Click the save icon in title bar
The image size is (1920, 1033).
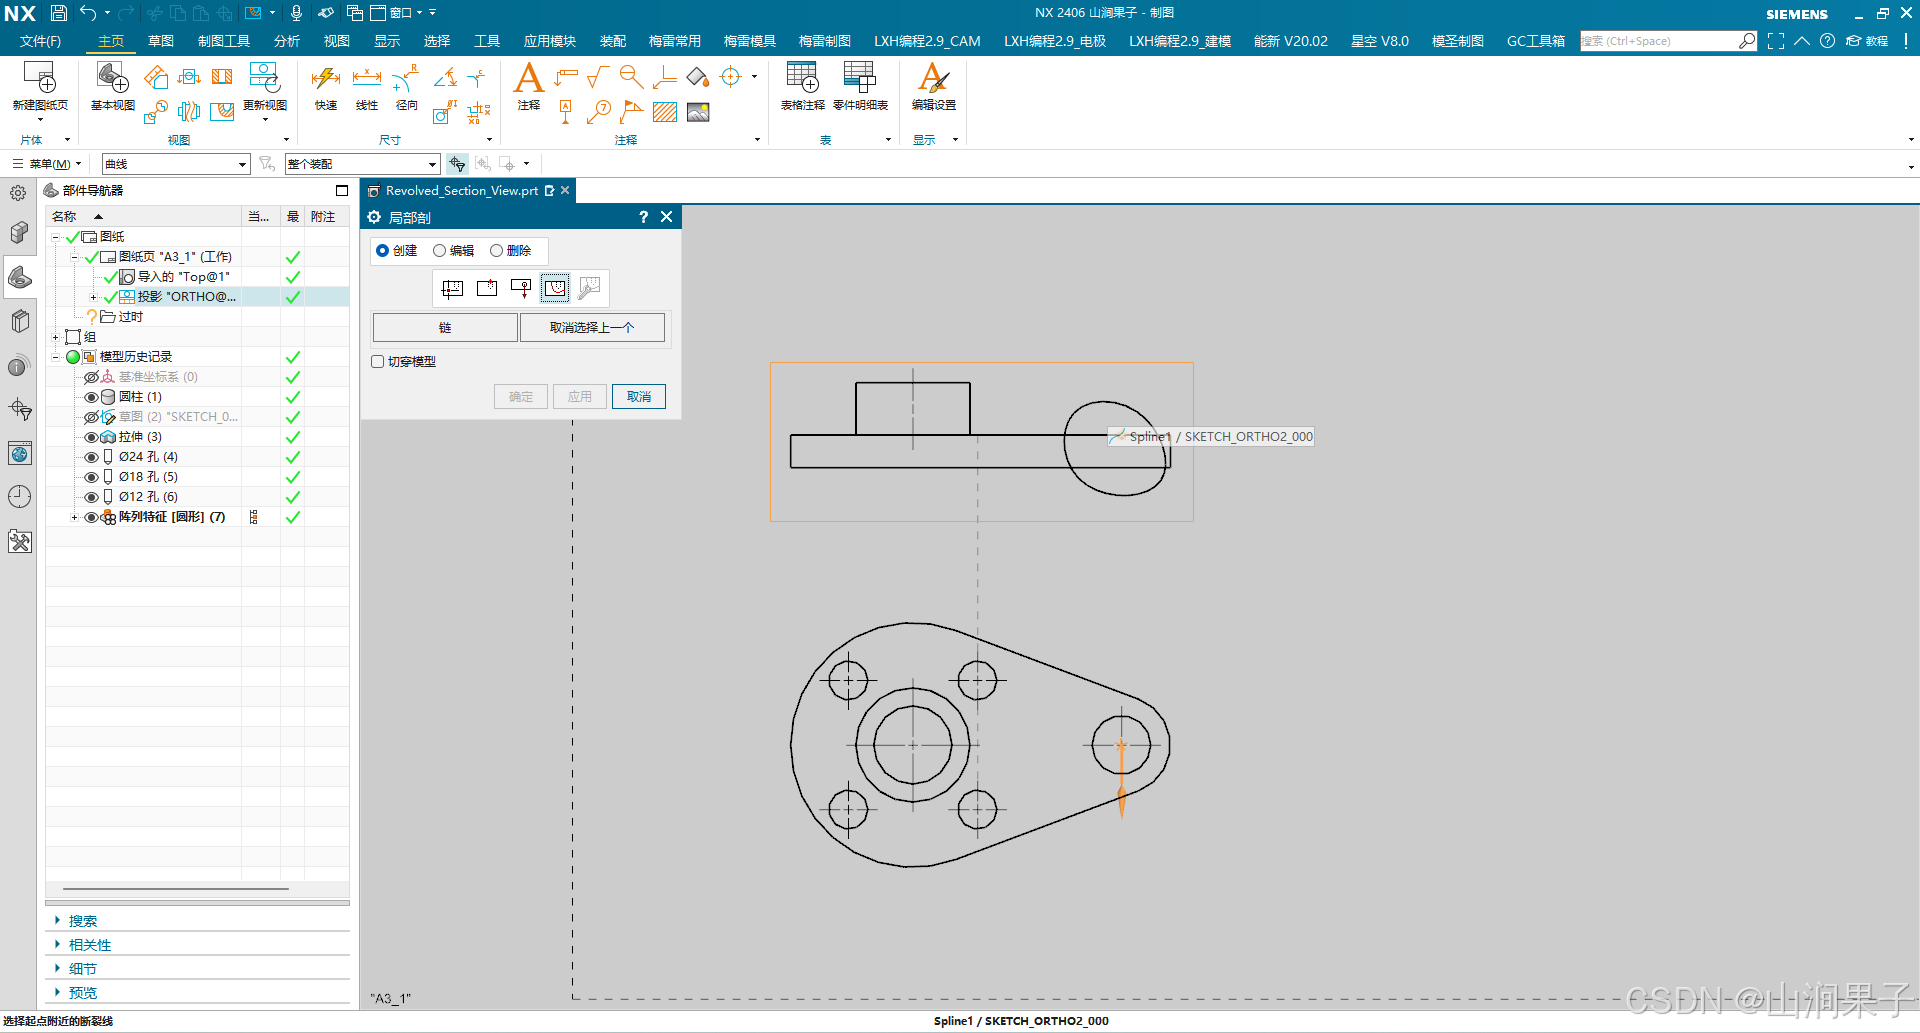[59, 13]
